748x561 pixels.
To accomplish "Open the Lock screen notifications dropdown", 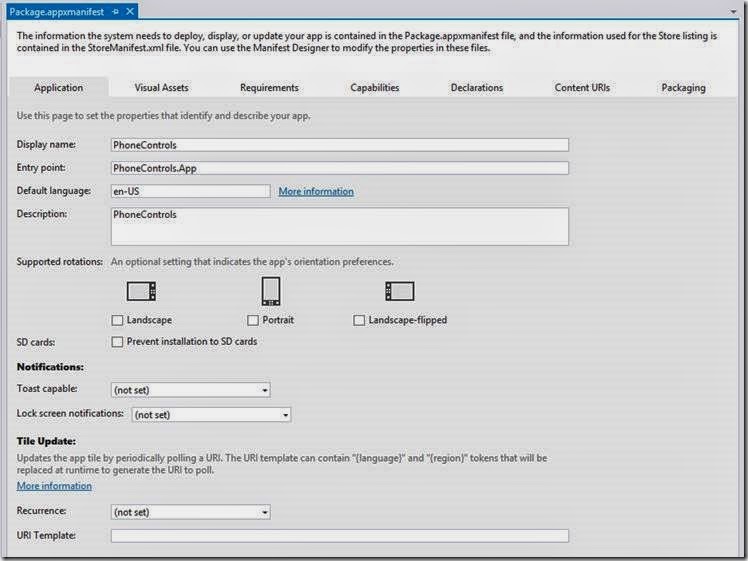I will pos(211,415).
